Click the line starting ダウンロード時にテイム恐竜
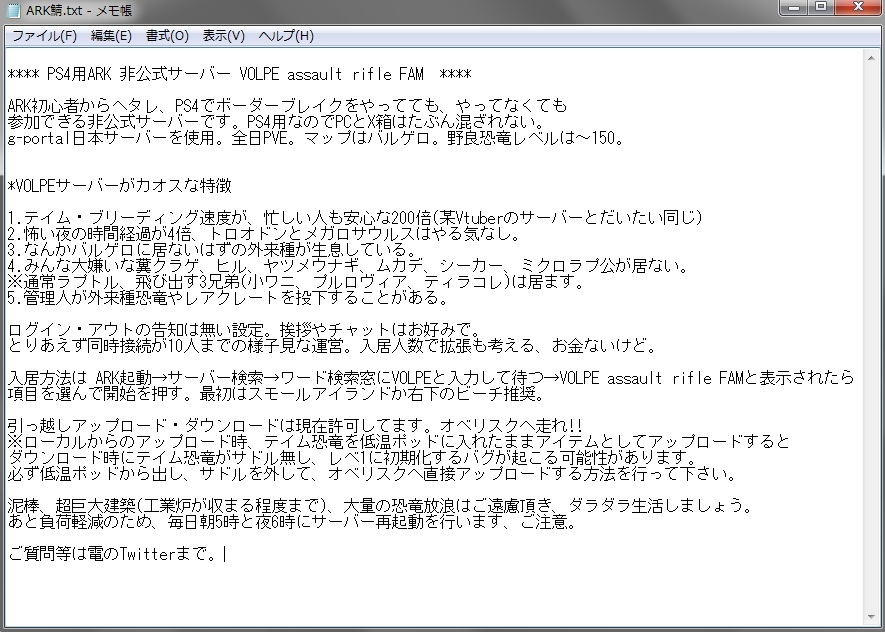 pos(353,457)
